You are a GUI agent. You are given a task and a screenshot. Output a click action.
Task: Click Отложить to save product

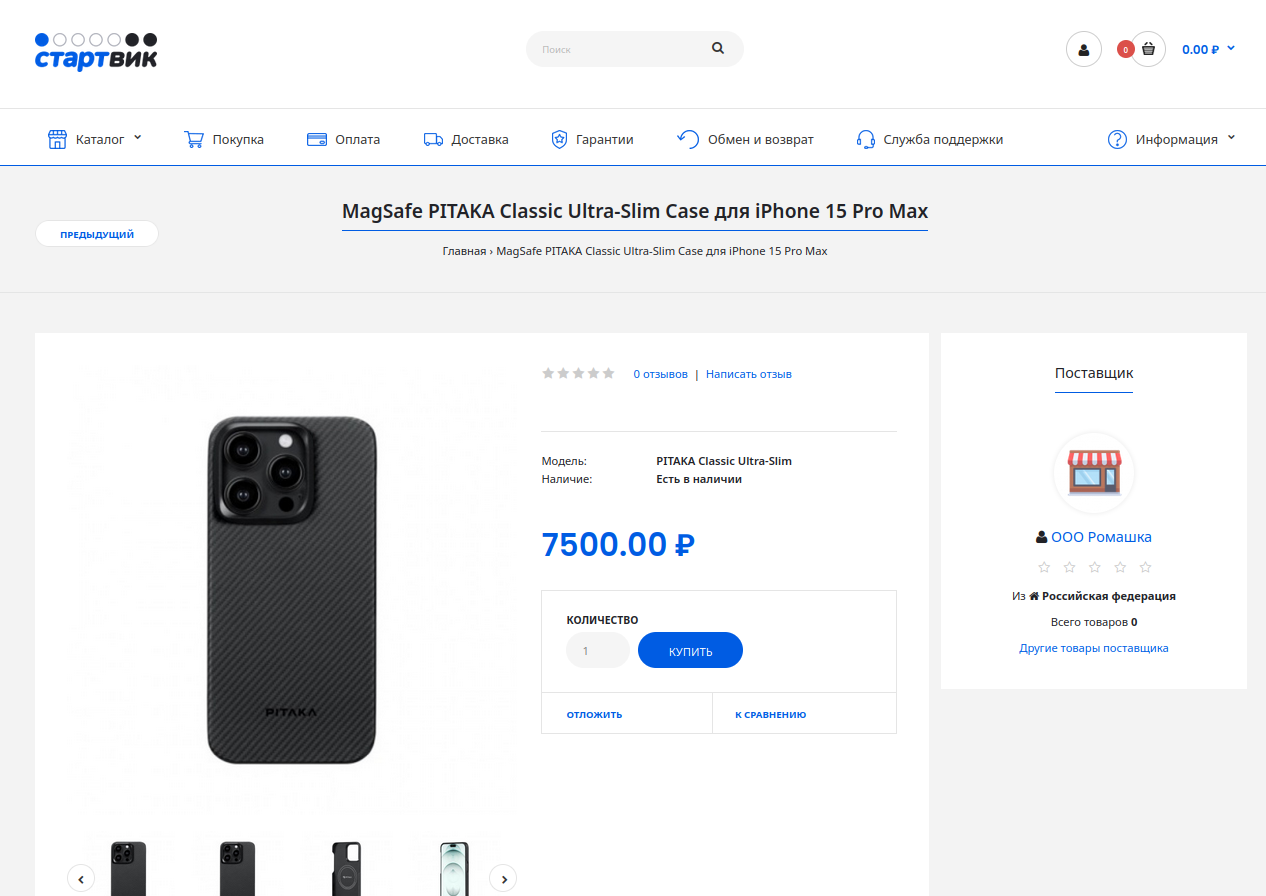coord(594,714)
